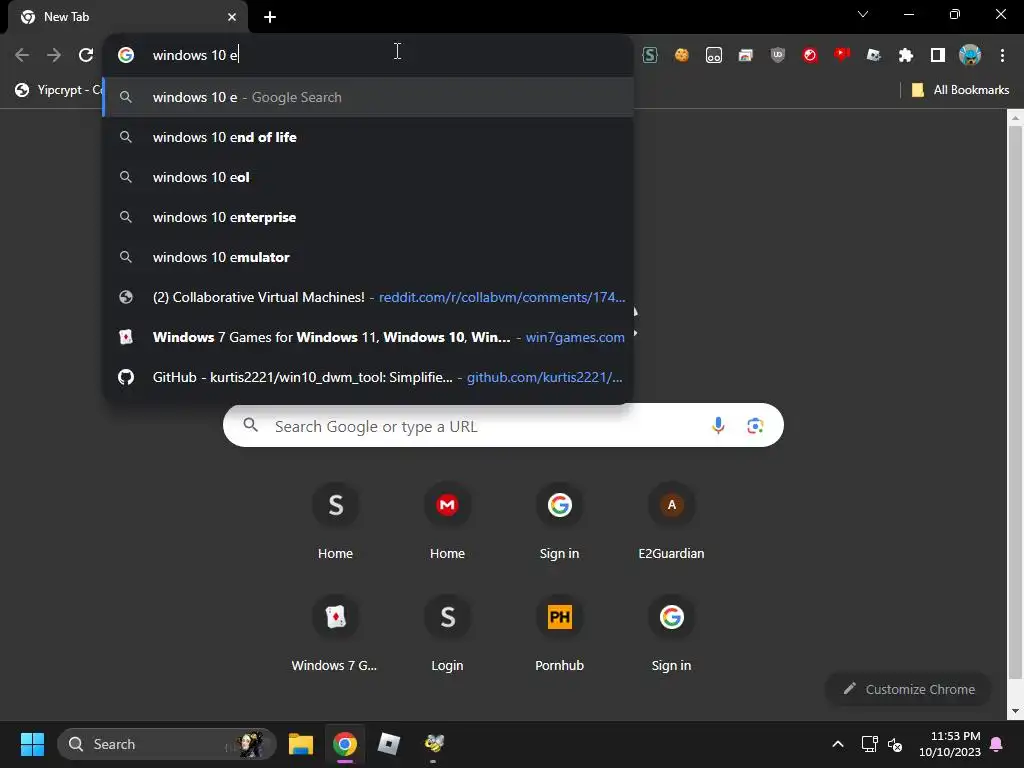Choose suggestion 'windows 10 enterprise'
Screen dimensions: 1024x768
tap(369, 217)
